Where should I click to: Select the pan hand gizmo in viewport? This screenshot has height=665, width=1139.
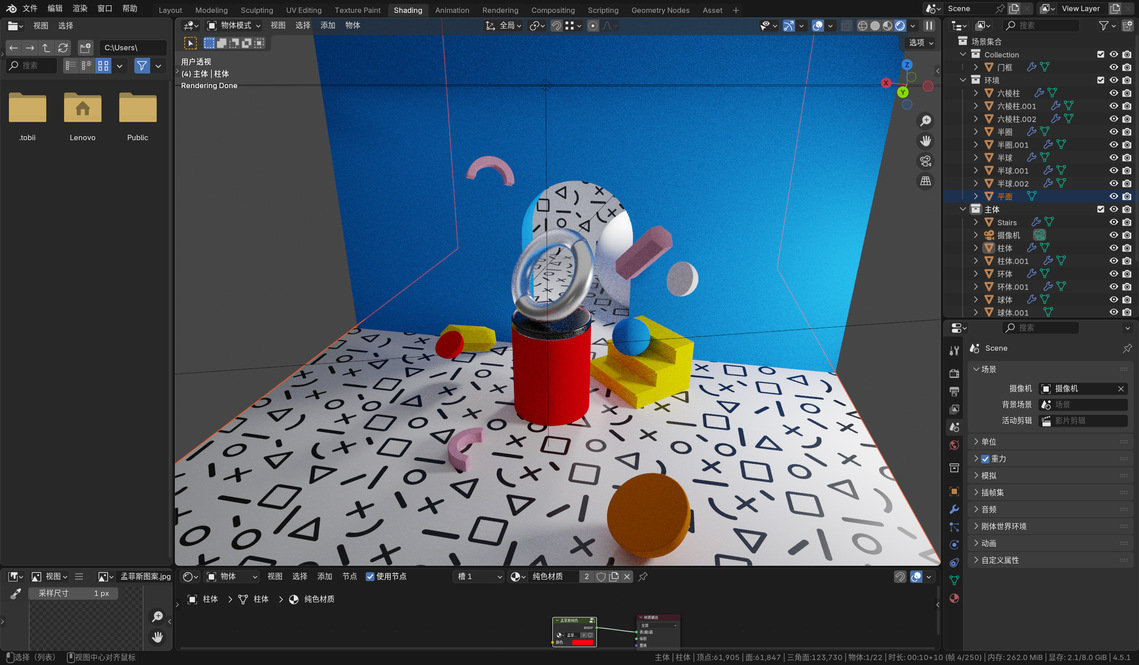coord(926,141)
